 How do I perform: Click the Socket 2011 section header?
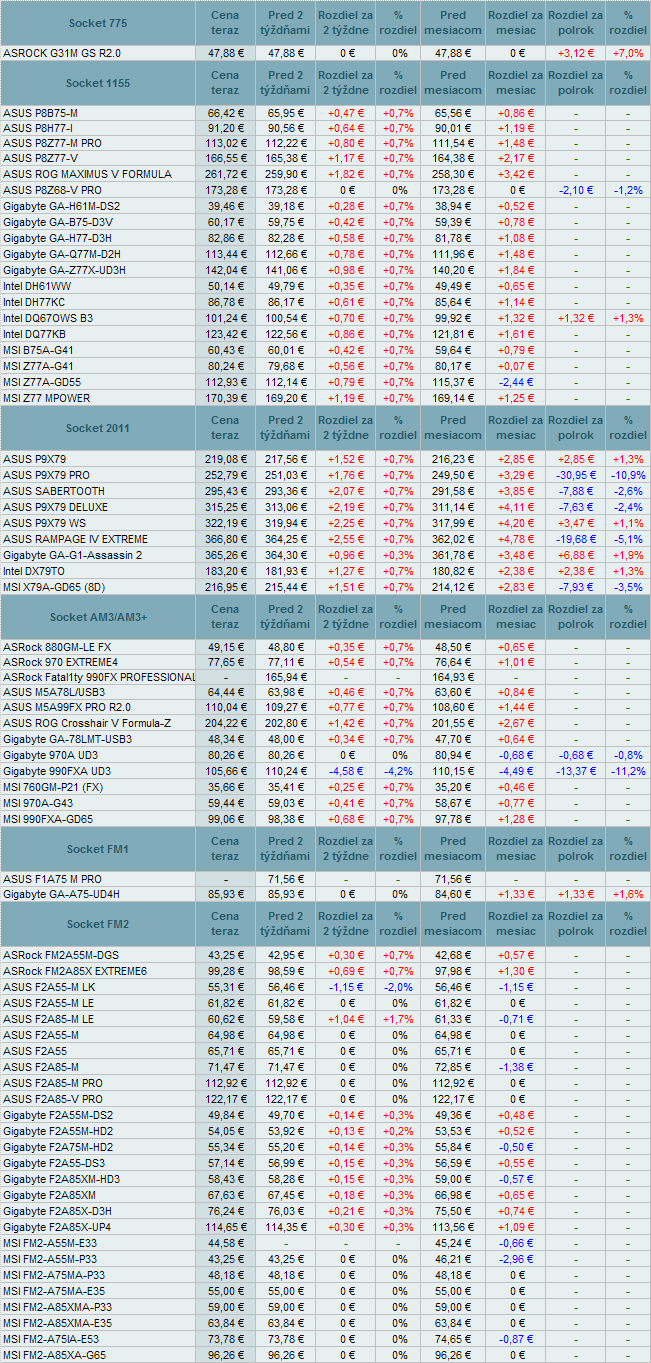[x=98, y=428]
